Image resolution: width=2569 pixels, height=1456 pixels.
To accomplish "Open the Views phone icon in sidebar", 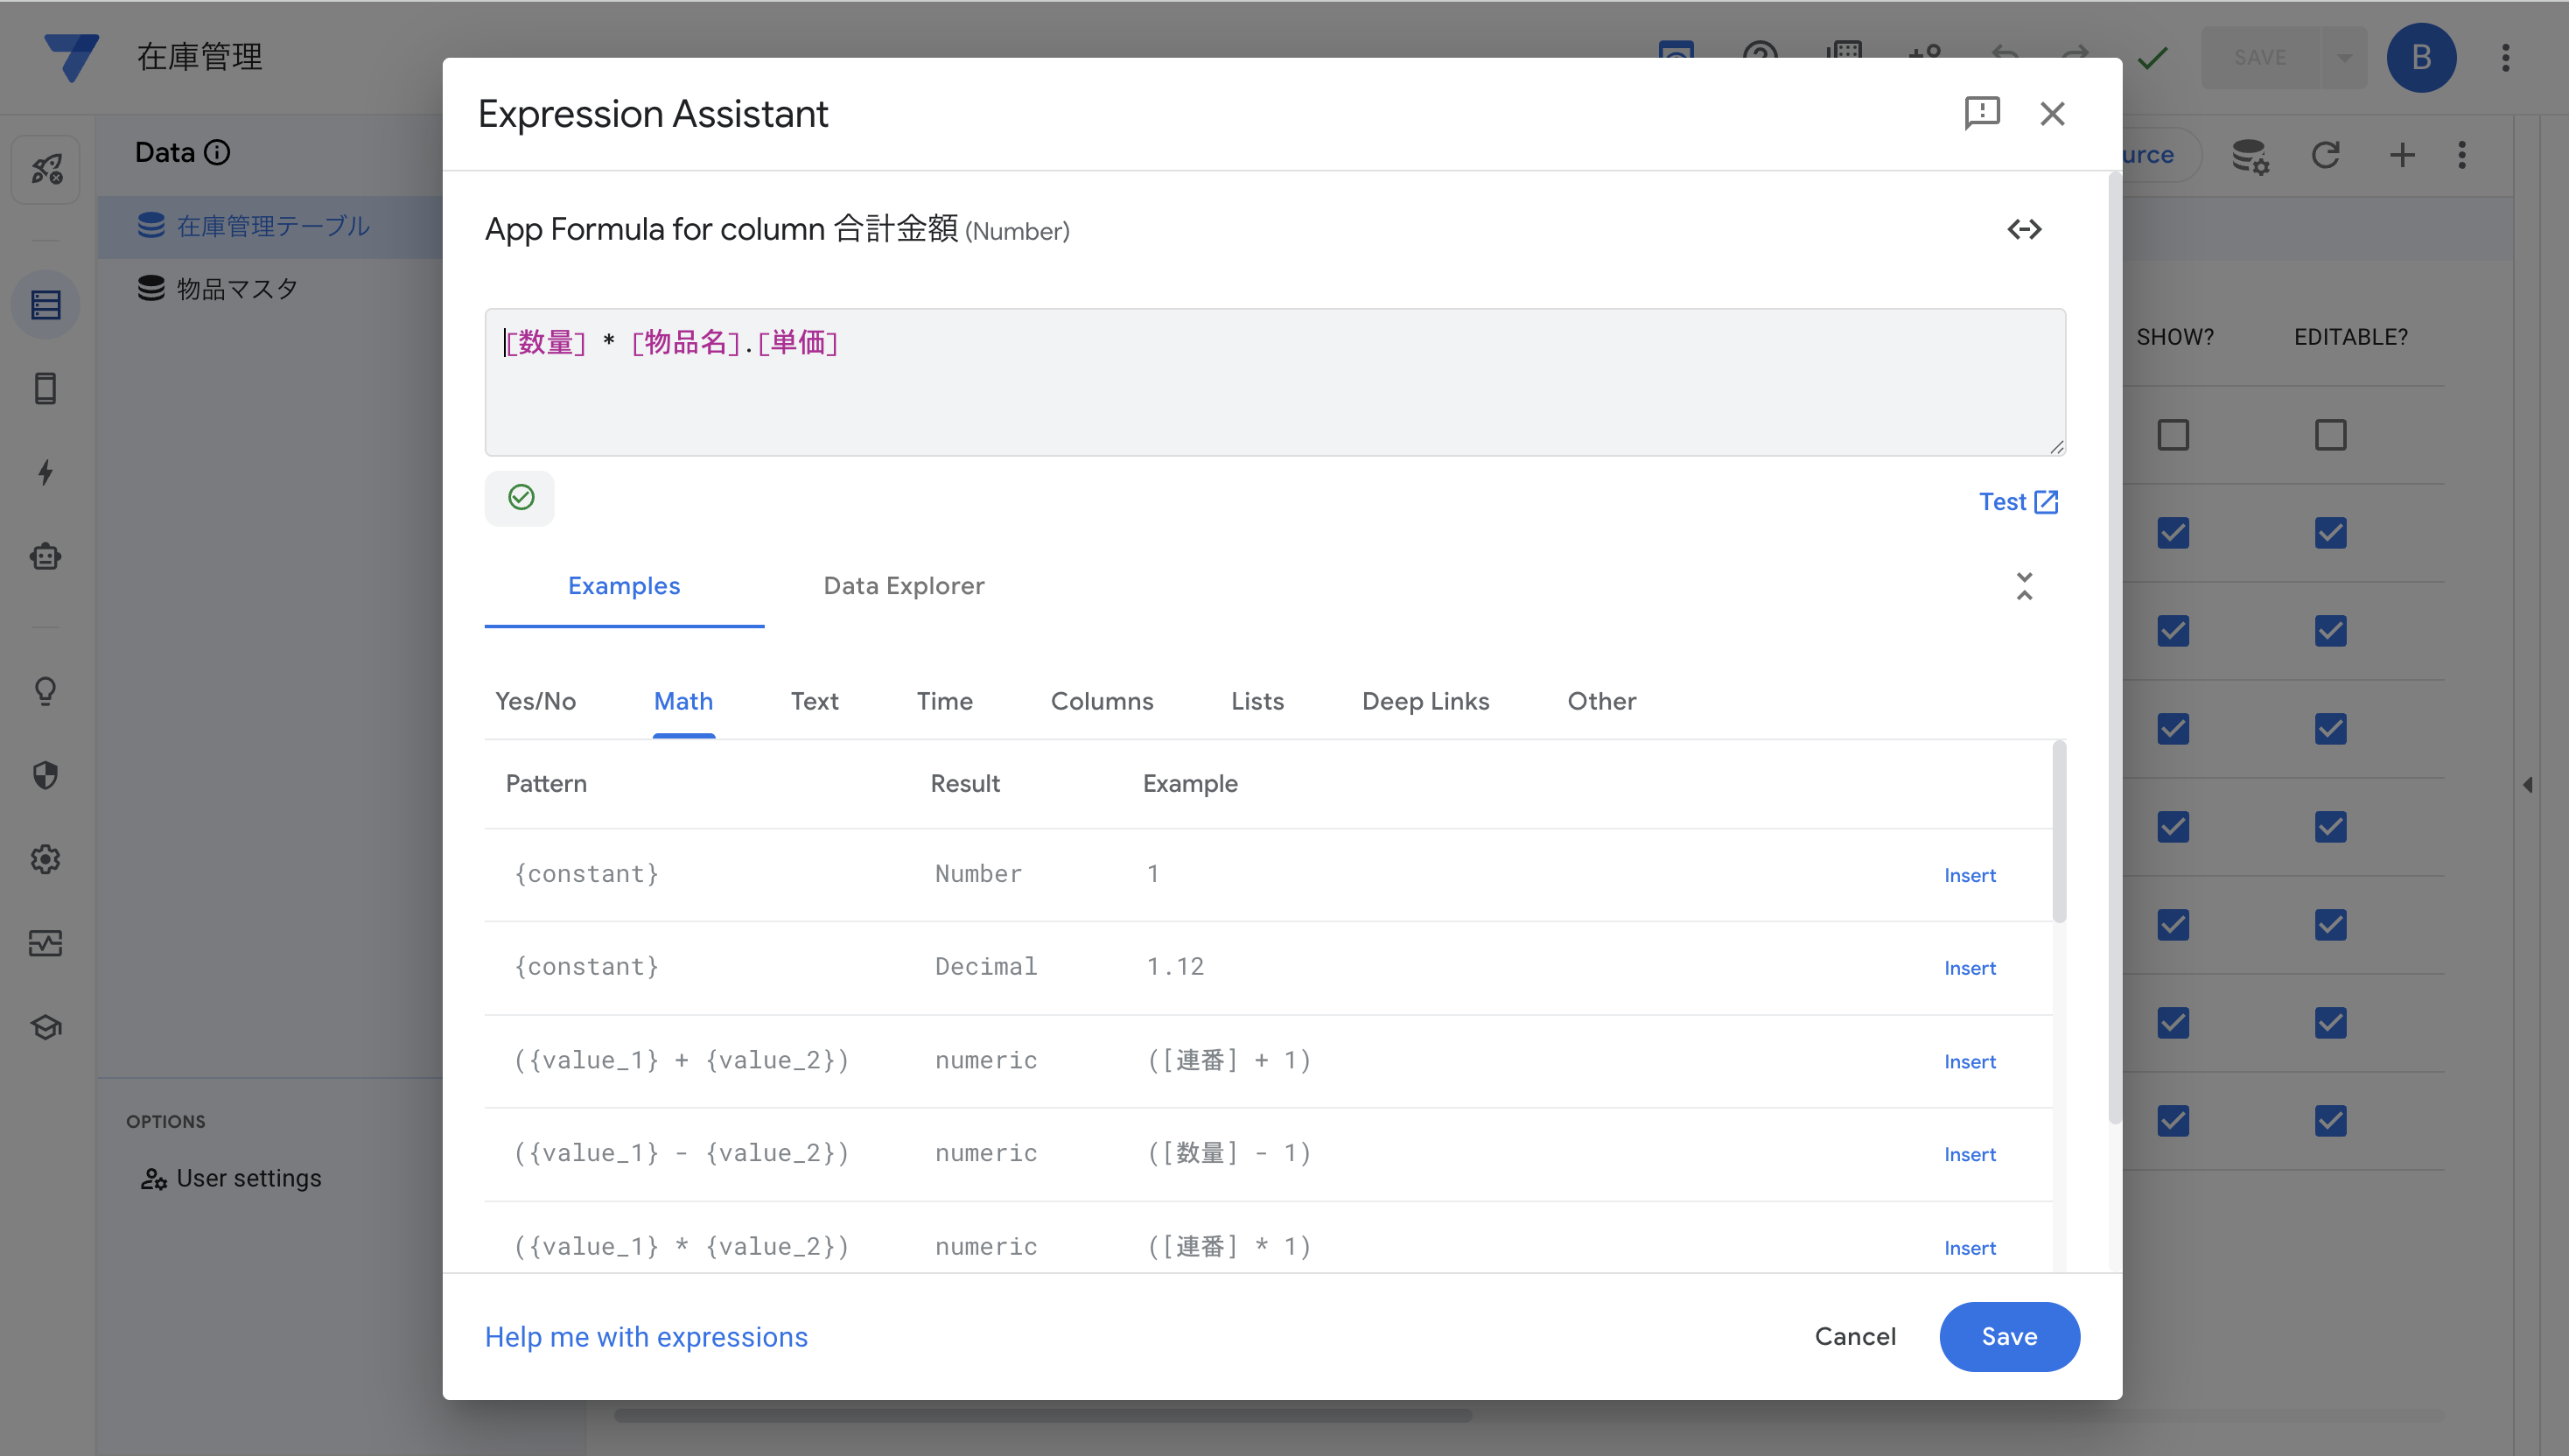I will point(46,388).
